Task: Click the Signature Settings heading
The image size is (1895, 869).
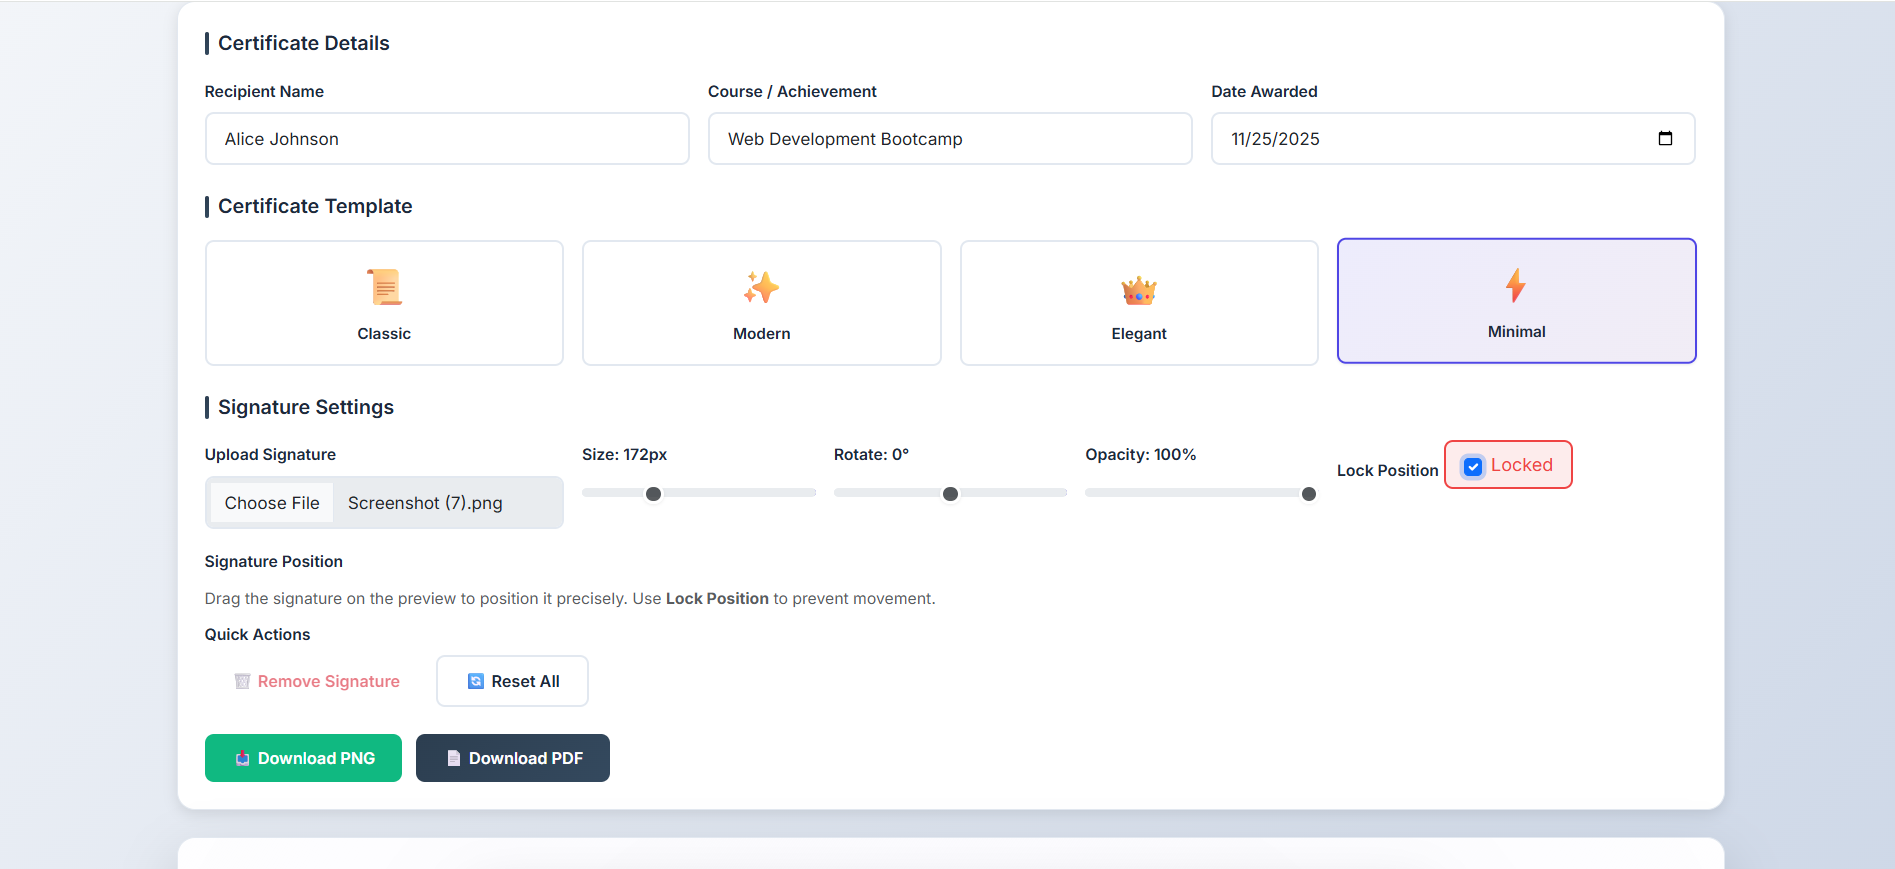Action: click(306, 407)
